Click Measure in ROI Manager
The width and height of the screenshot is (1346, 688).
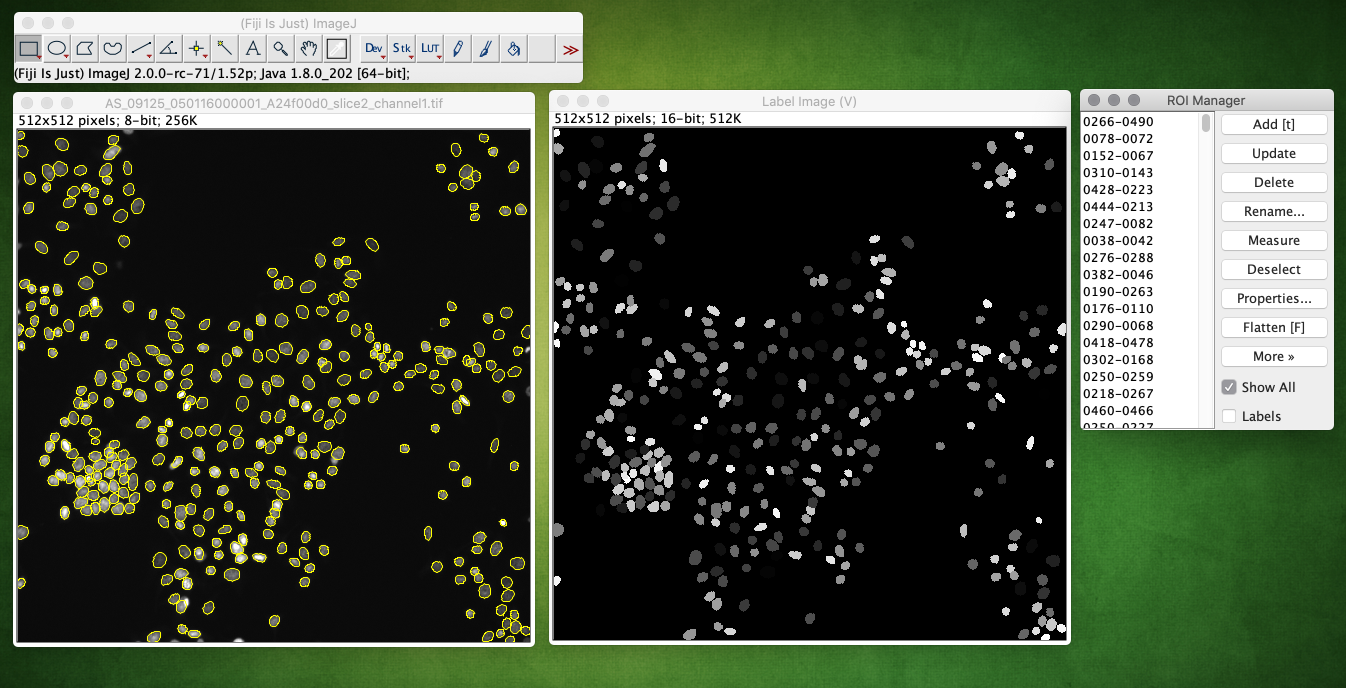pos(1274,240)
